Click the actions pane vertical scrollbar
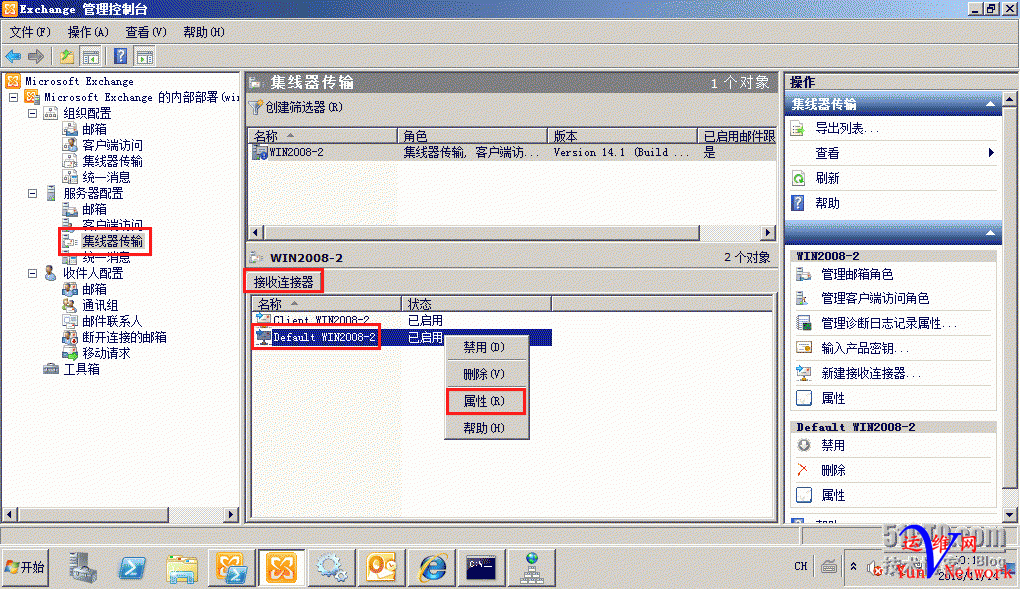Image resolution: width=1020 pixels, height=589 pixels. 1010,307
